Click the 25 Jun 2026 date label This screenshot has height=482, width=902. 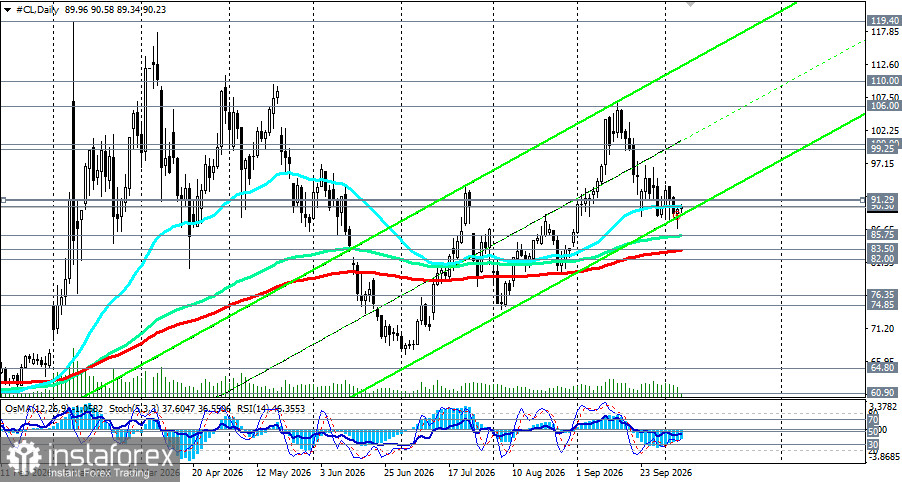point(410,473)
